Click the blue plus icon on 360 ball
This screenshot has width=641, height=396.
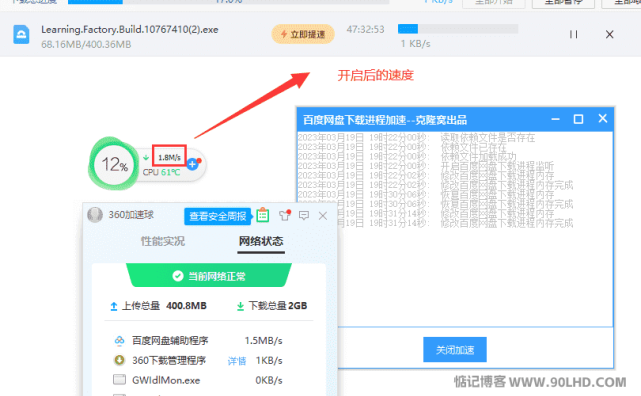tap(193, 164)
